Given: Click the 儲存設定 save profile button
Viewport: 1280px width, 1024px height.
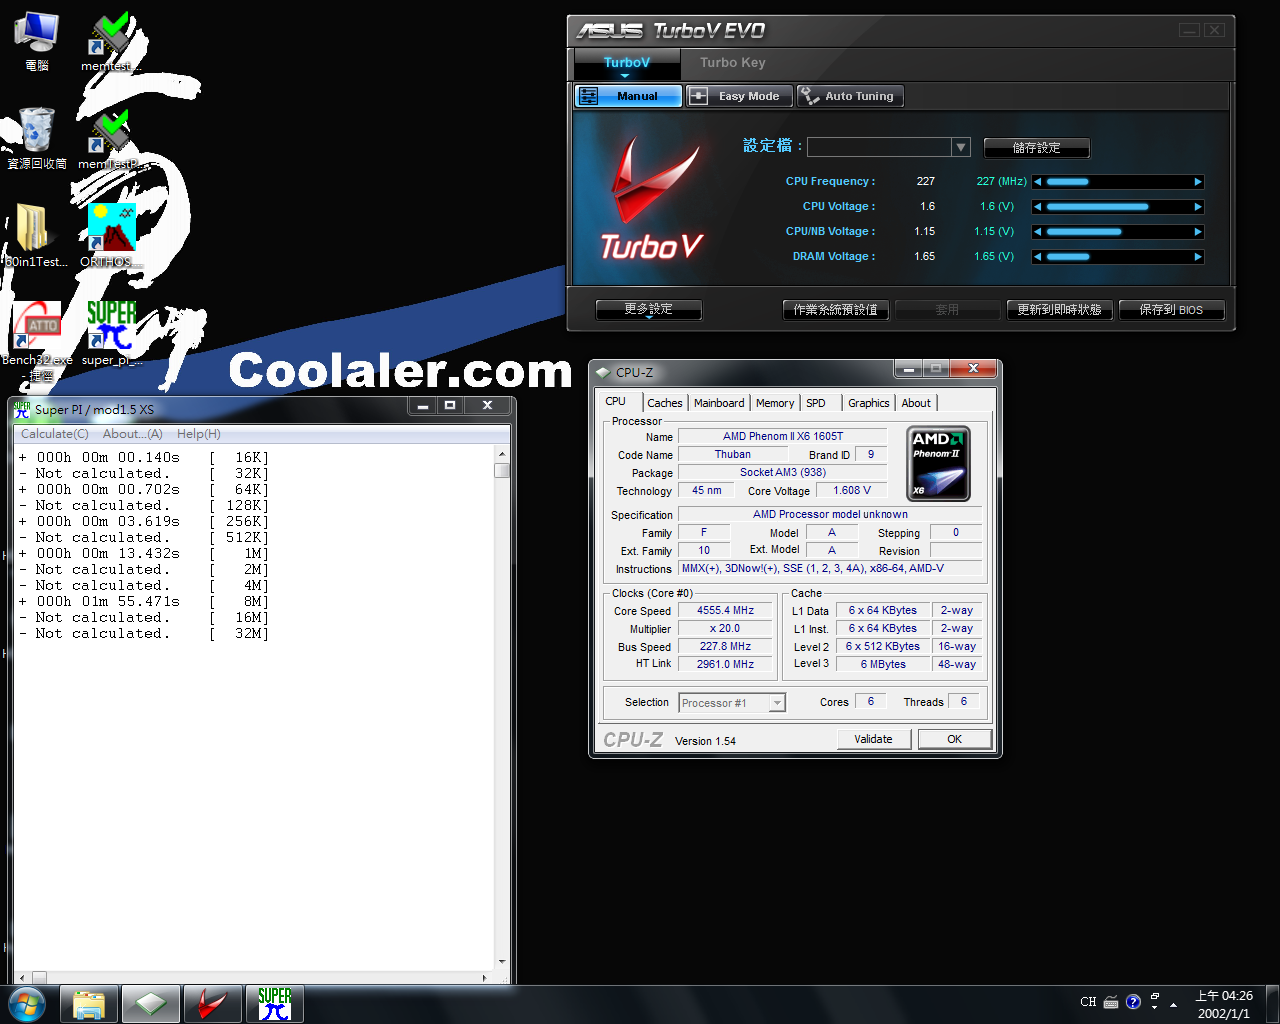Looking at the screenshot, I should 1037,148.
